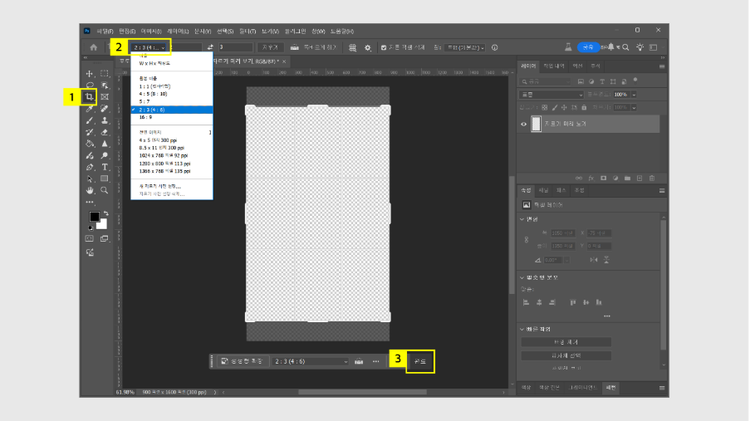Open the blend mode dropdown in Layers panel
The height and width of the screenshot is (421, 750).
[550, 95]
